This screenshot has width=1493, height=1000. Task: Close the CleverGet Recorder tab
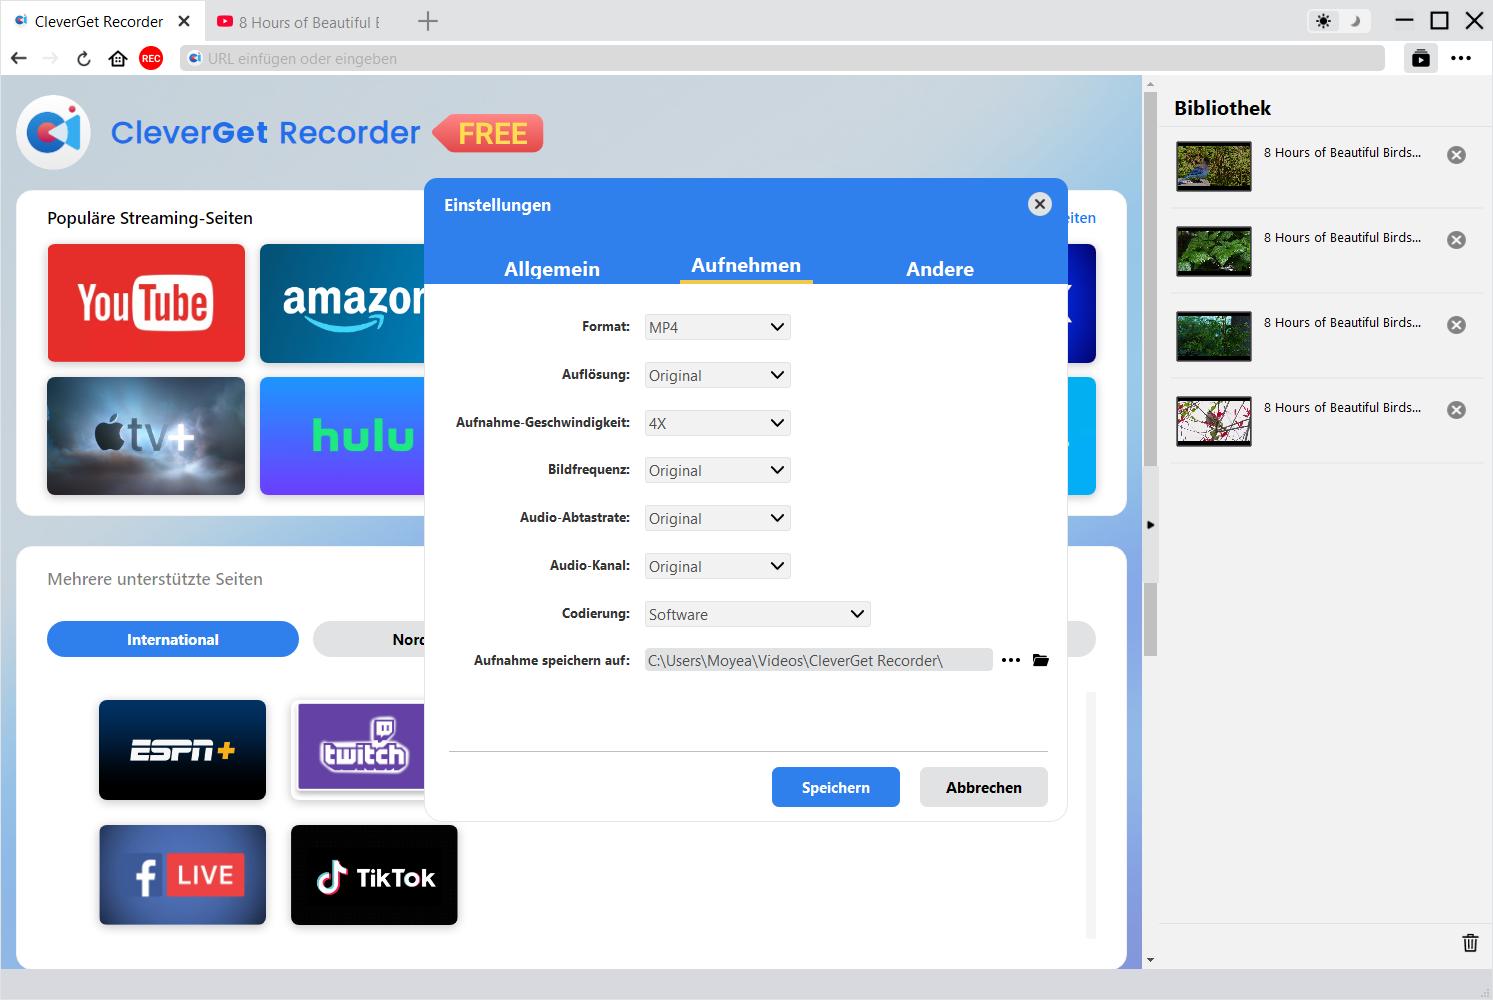(183, 21)
